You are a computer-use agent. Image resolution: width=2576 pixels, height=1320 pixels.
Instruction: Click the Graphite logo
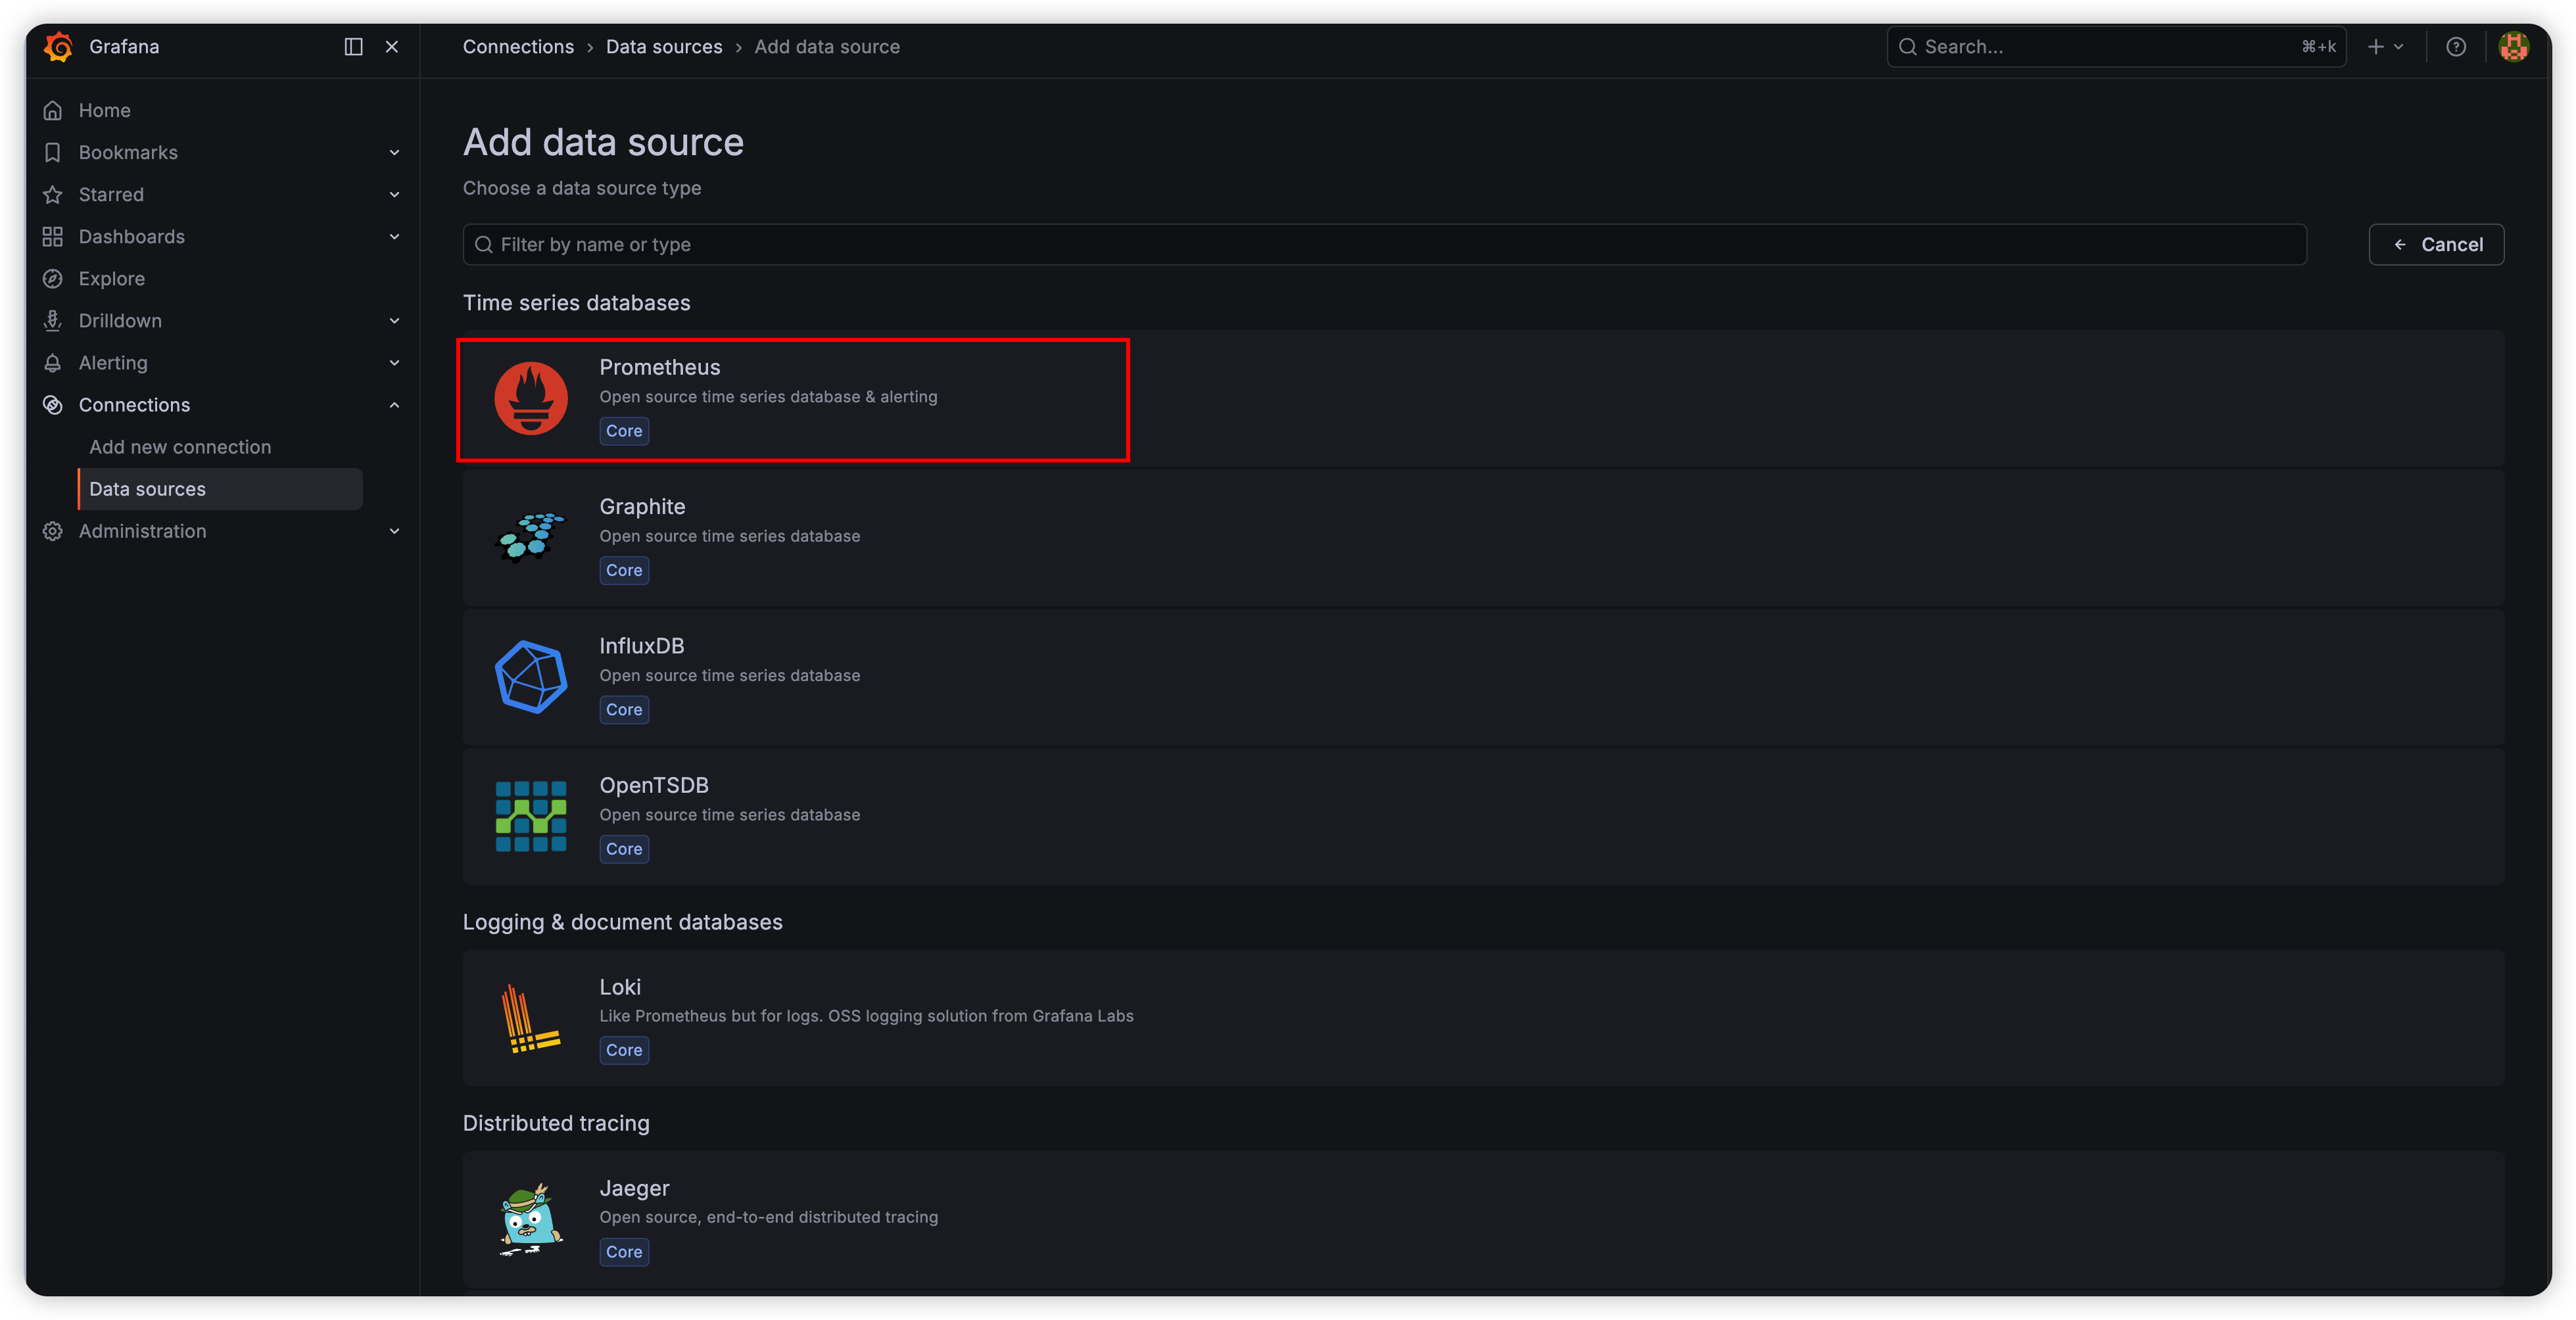tap(531, 537)
